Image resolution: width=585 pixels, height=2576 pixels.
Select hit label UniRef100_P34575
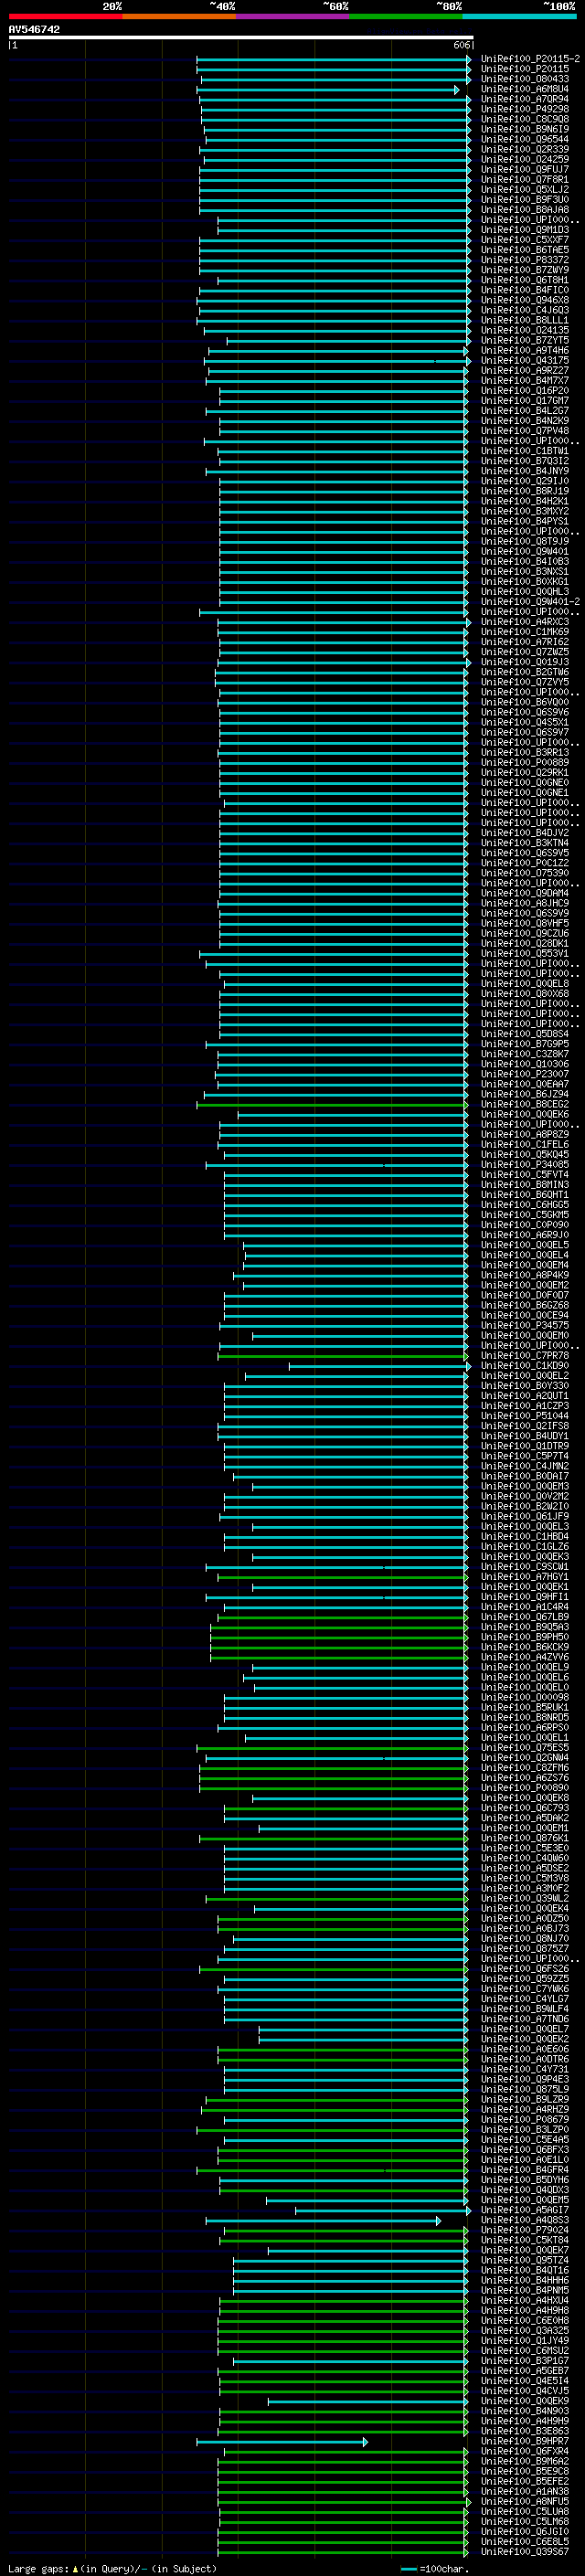tap(525, 1325)
